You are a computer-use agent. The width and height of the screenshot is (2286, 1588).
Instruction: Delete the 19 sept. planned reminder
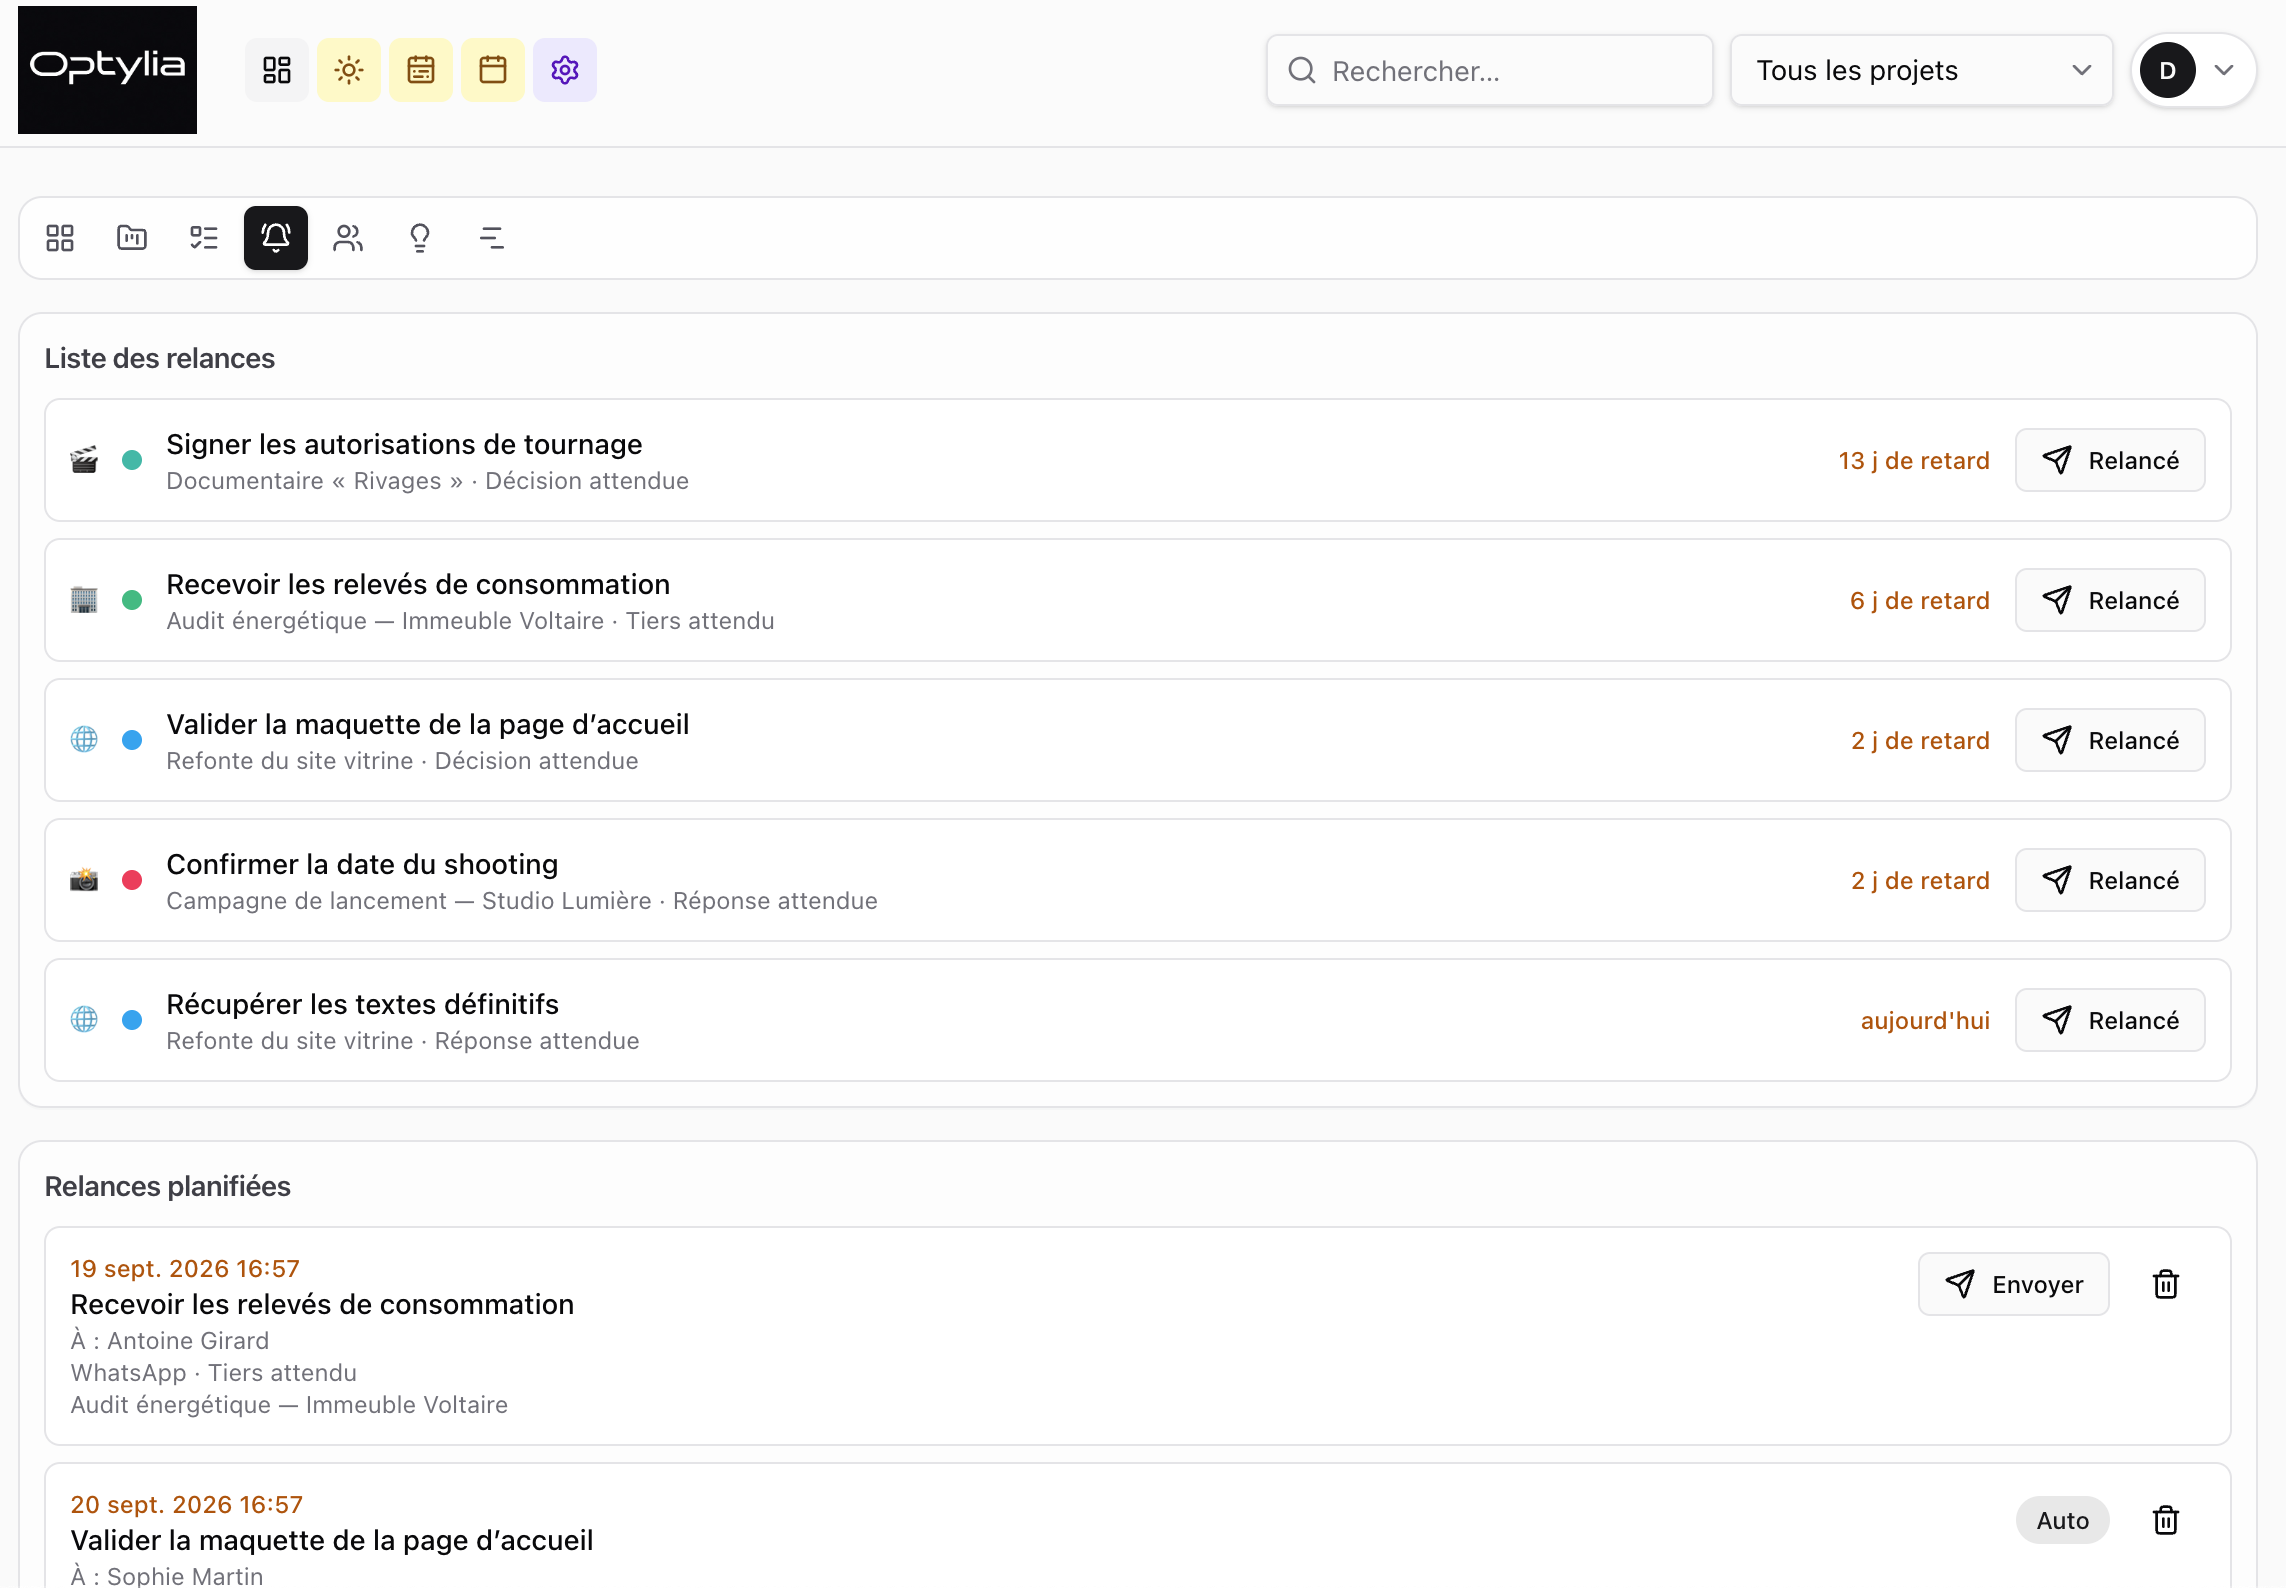click(x=2166, y=1284)
